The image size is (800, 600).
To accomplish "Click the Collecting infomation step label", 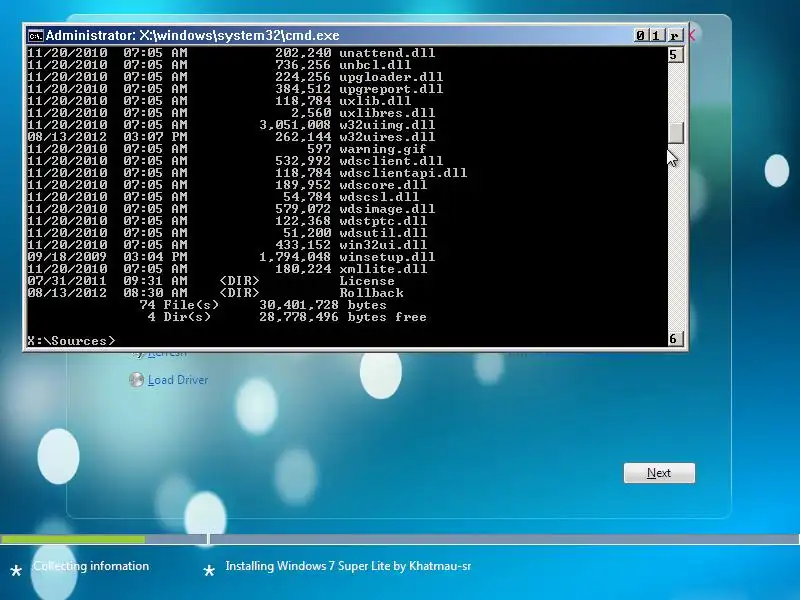I will click(x=91, y=566).
